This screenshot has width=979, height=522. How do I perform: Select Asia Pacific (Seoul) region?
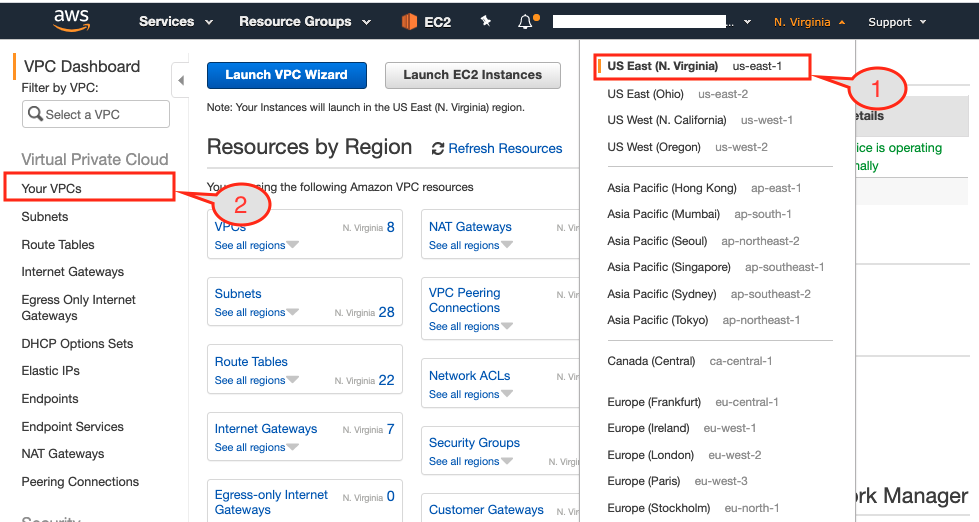coord(703,241)
